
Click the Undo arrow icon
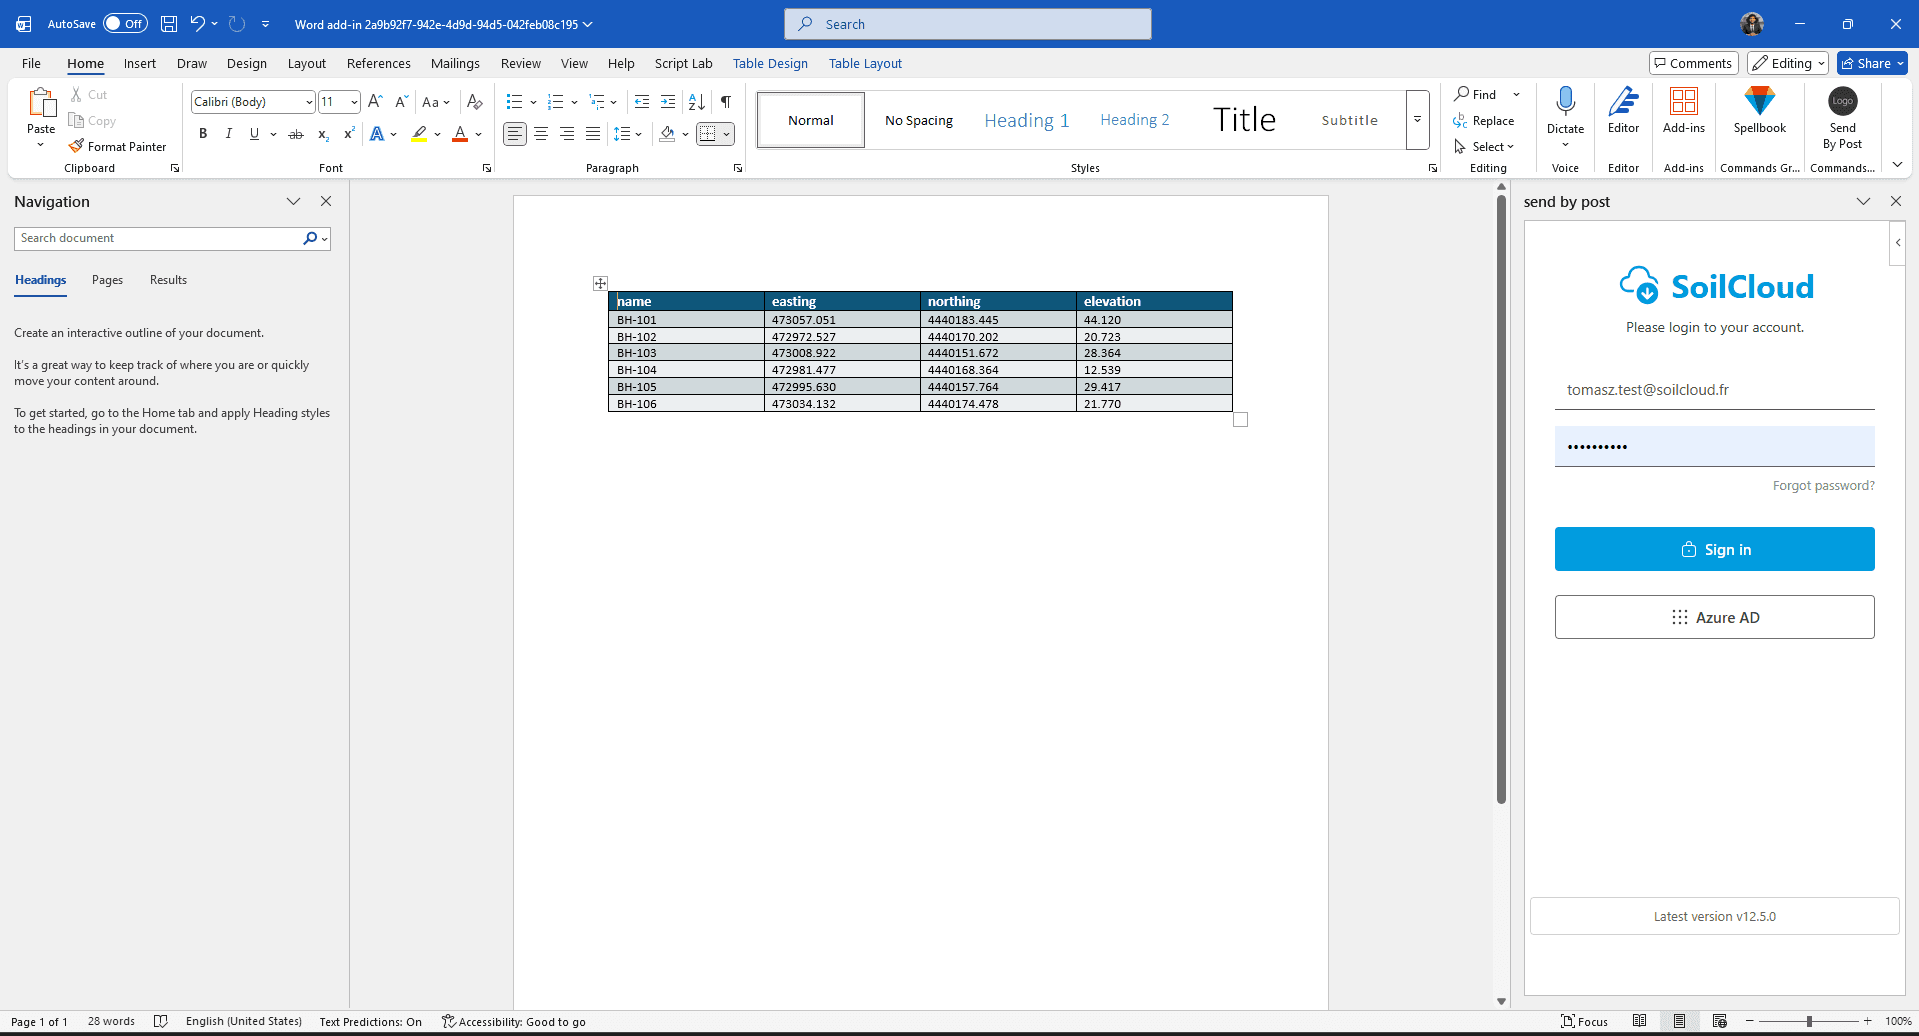[197, 24]
